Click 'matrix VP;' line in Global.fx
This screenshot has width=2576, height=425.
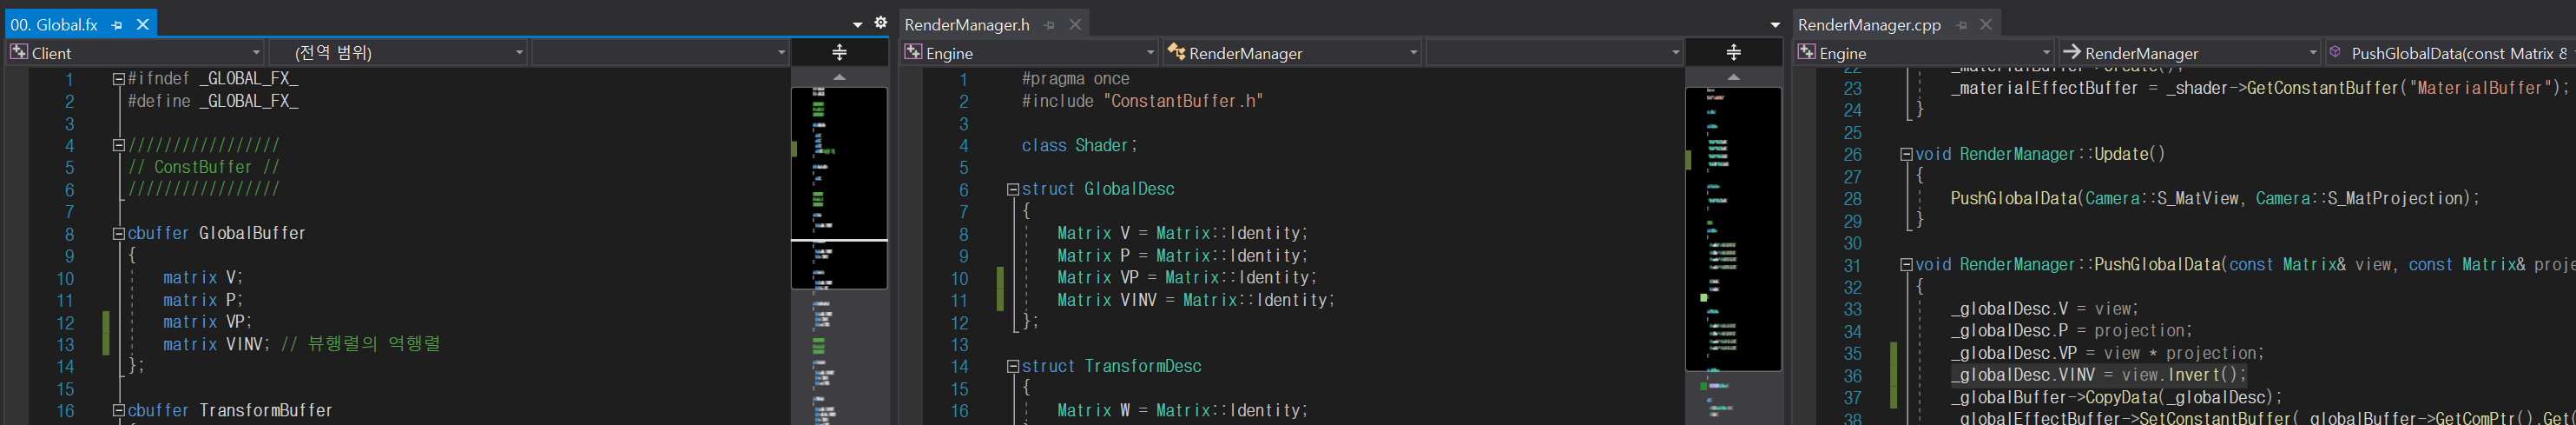(208, 322)
